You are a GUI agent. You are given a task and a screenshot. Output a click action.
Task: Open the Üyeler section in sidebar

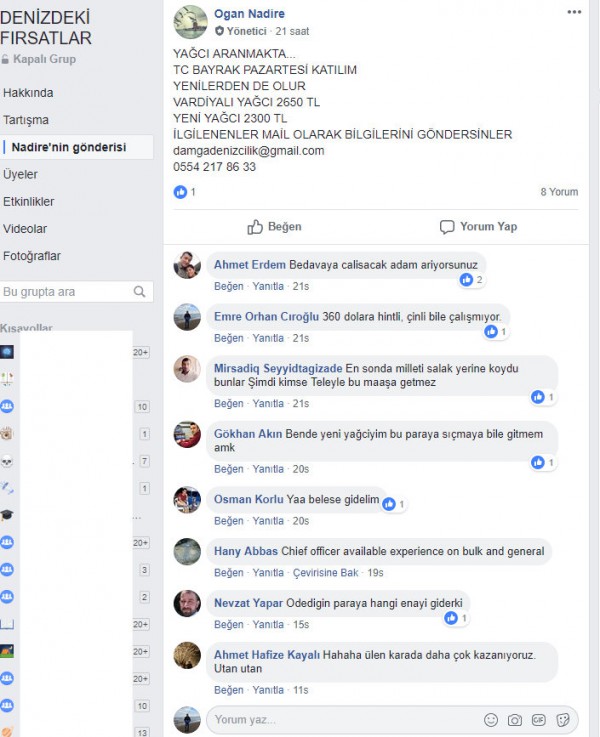pos(20,174)
